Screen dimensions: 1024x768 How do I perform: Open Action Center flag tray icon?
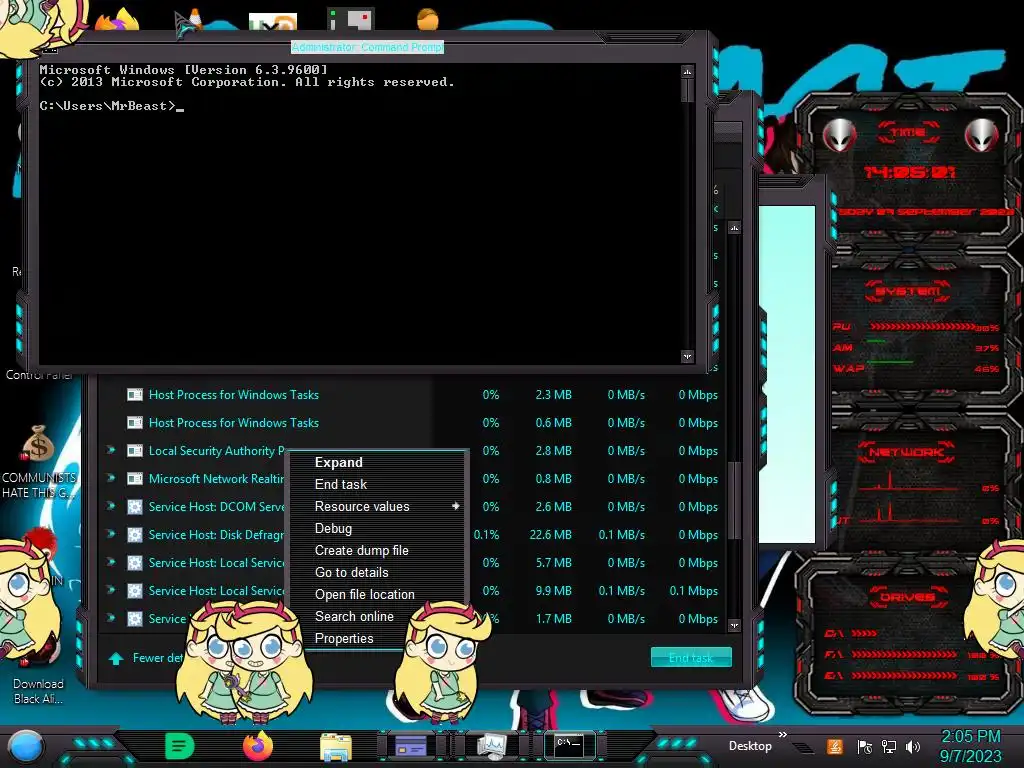[865, 746]
